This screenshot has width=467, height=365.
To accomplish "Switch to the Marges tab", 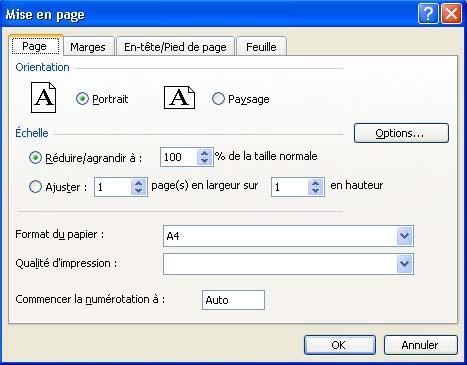I will (x=88, y=47).
